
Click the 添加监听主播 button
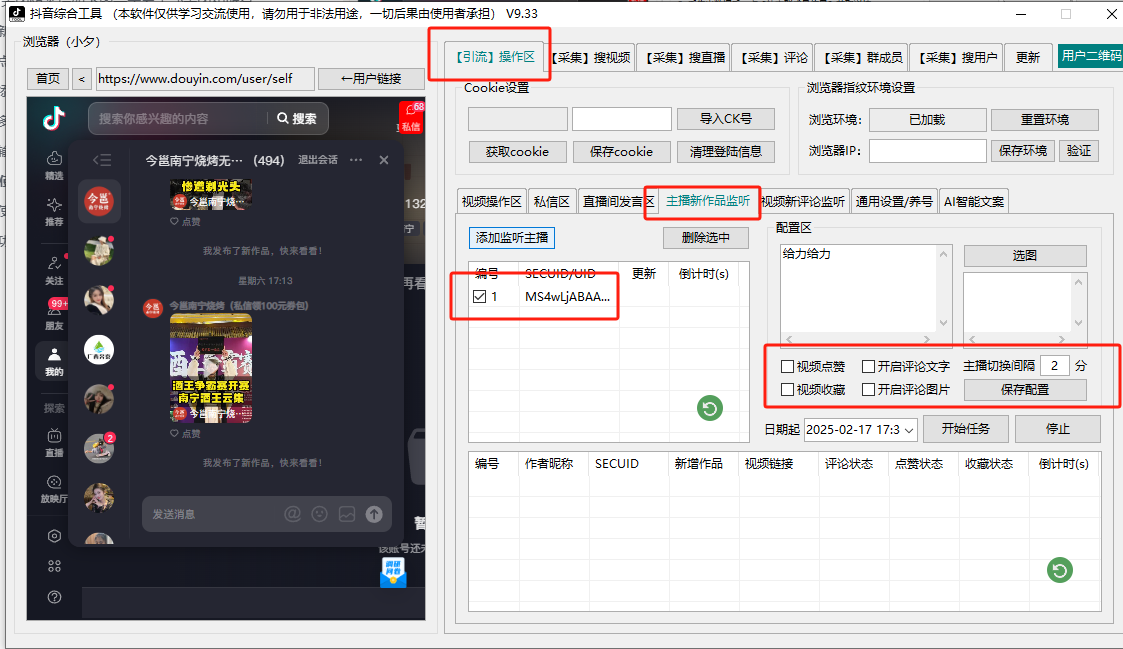tap(512, 238)
